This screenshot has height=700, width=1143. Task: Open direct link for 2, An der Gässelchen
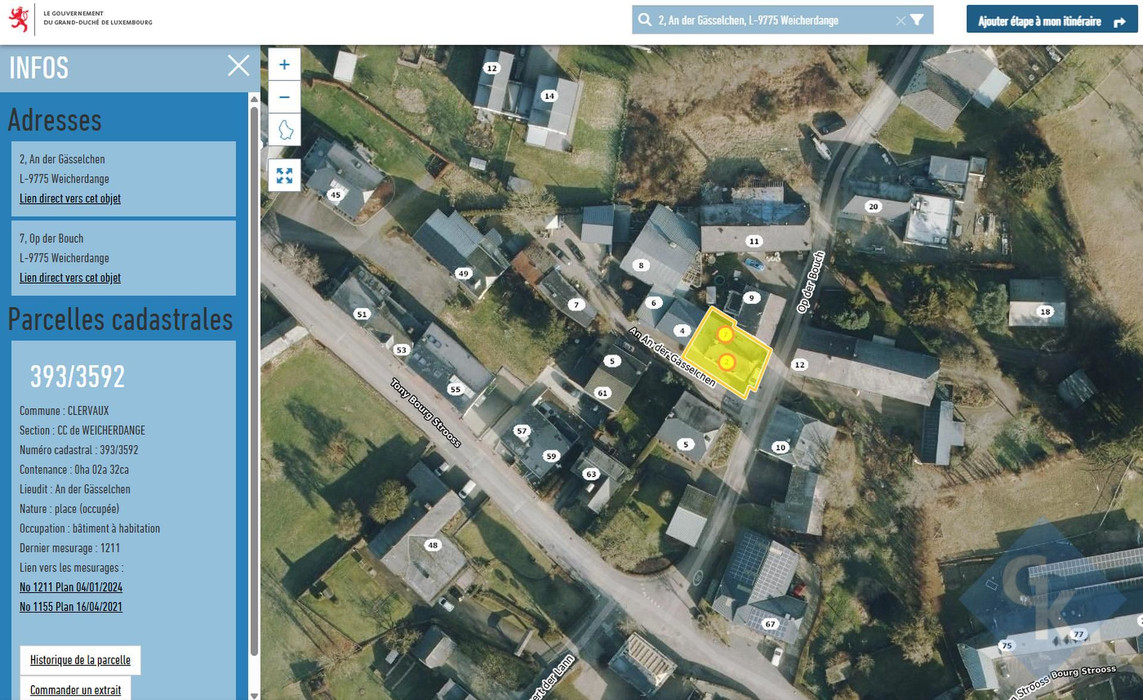coord(70,198)
